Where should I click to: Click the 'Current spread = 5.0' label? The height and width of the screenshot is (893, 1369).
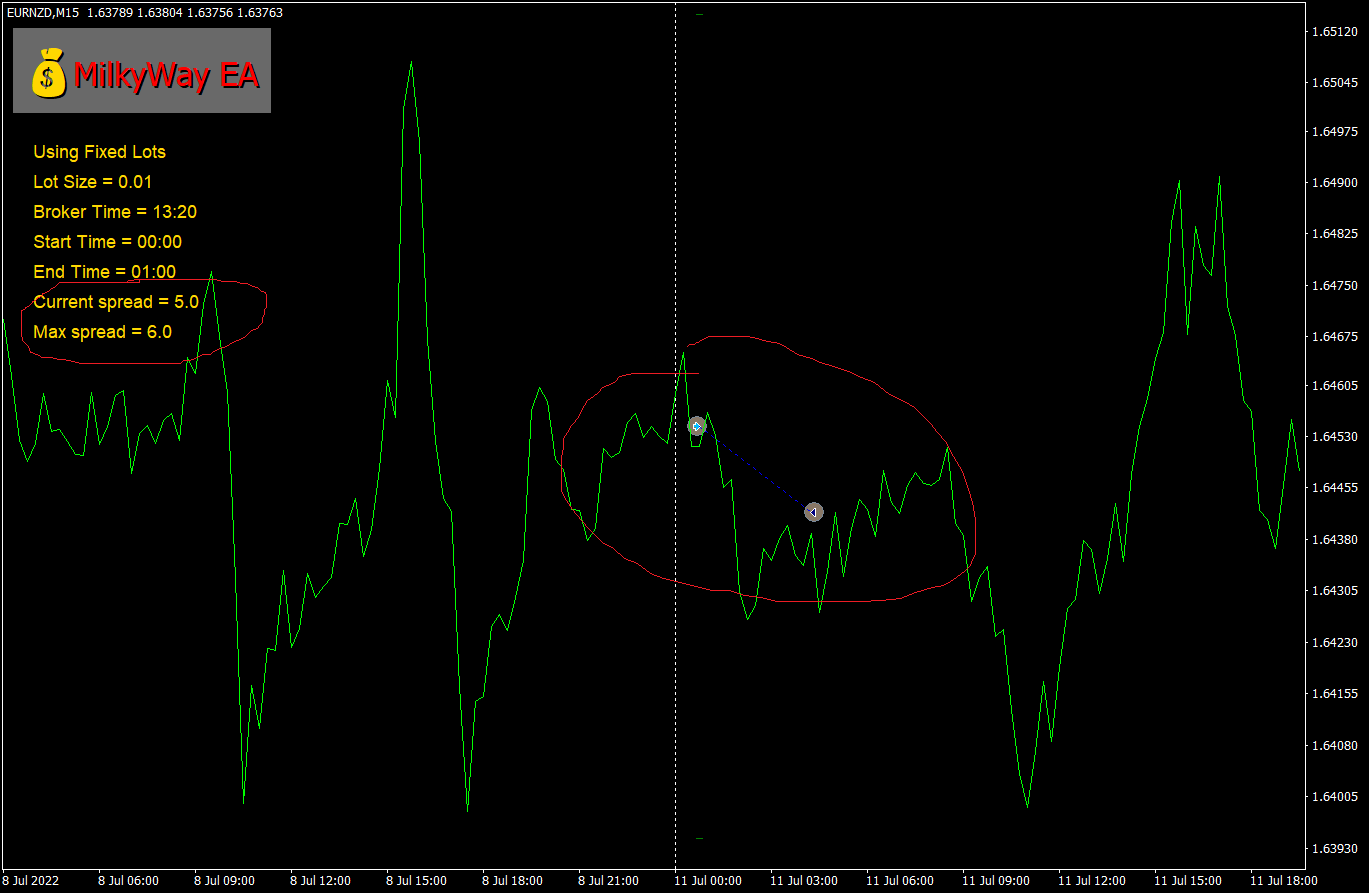point(116,302)
